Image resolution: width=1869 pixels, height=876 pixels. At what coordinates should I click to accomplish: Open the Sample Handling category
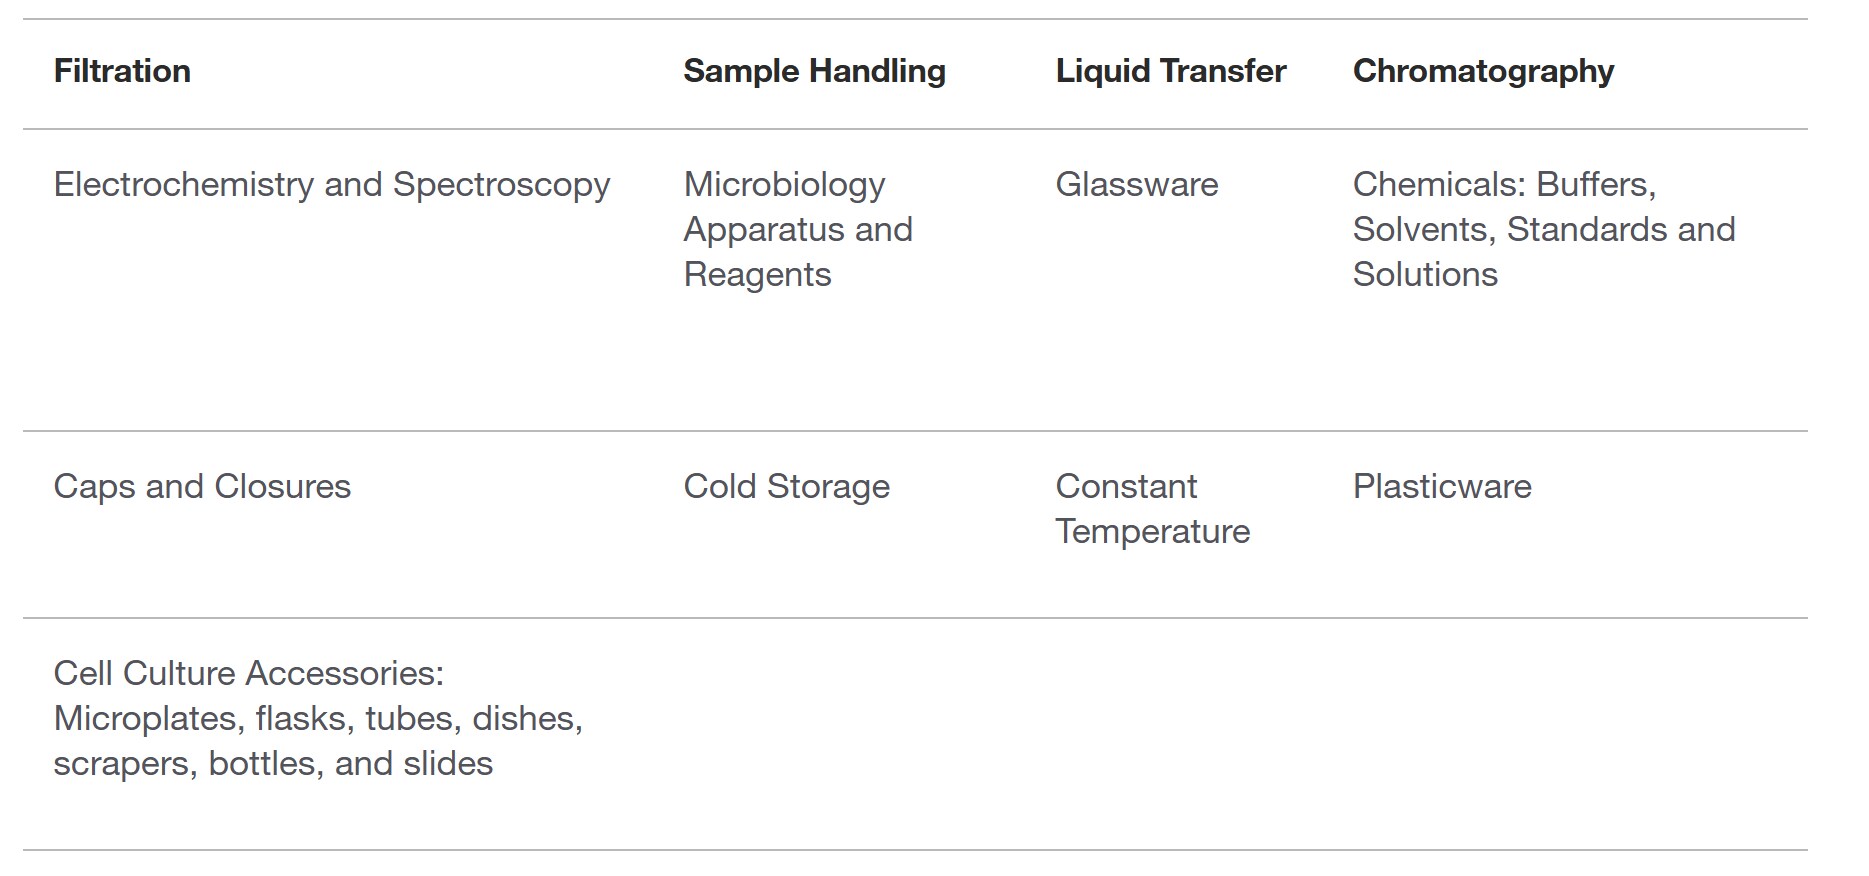click(x=814, y=71)
